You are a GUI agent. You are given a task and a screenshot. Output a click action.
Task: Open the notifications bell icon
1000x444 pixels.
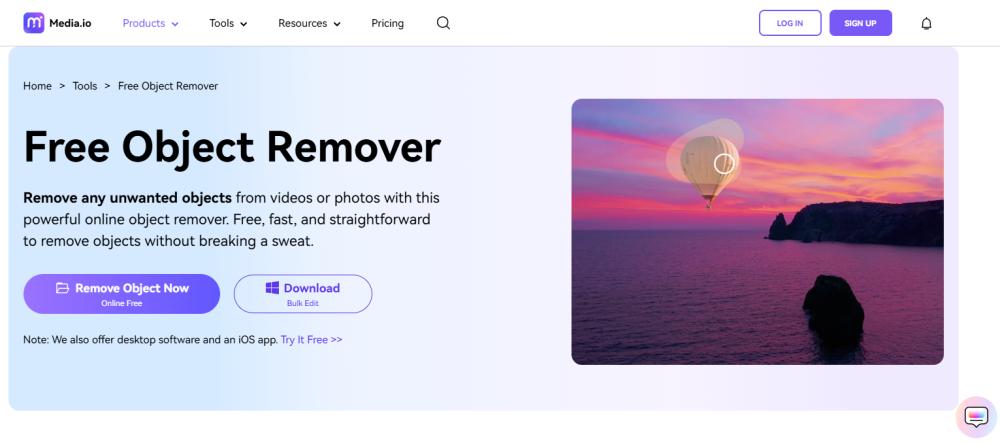pos(927,24)
